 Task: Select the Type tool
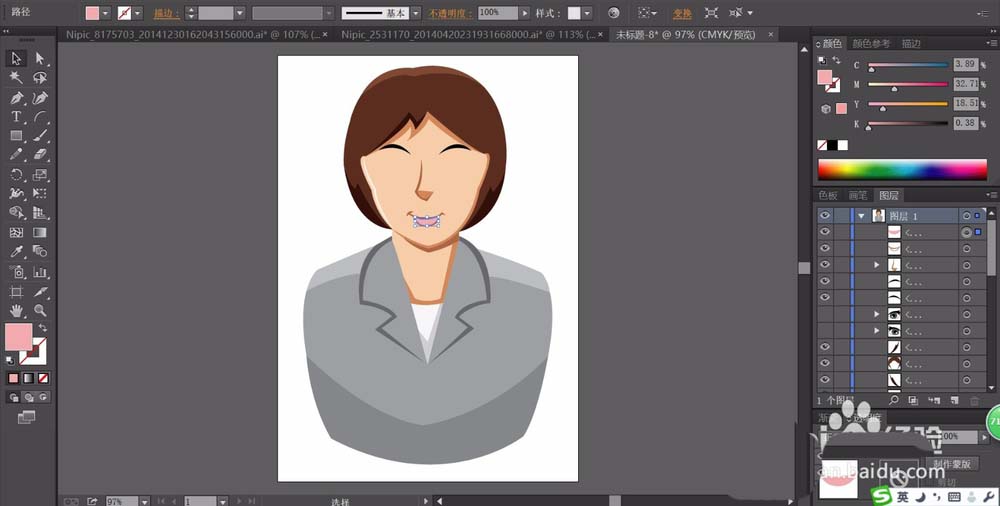[17, 117]
